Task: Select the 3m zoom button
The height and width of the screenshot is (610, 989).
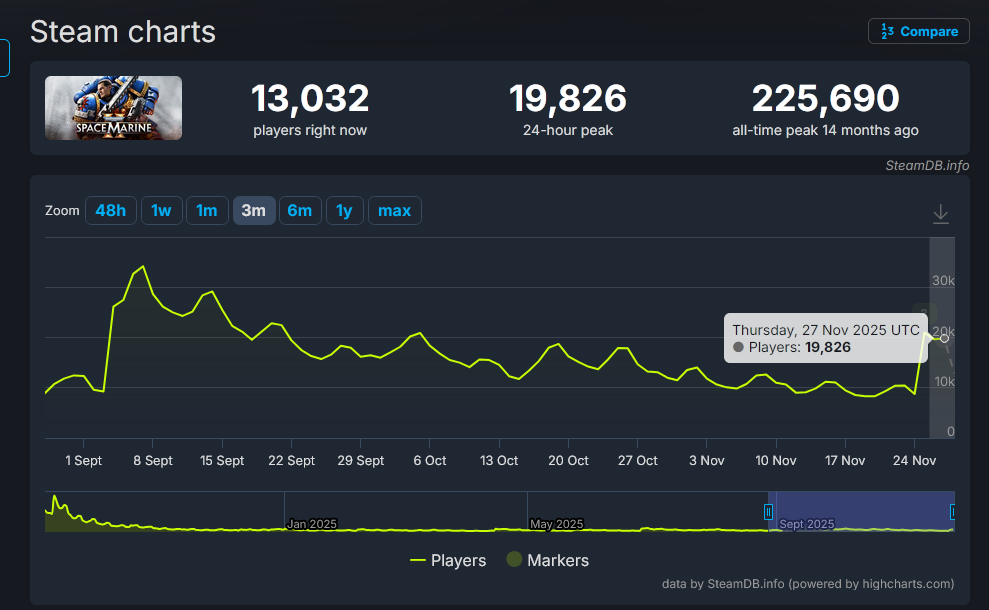Action: click(253, 211)
